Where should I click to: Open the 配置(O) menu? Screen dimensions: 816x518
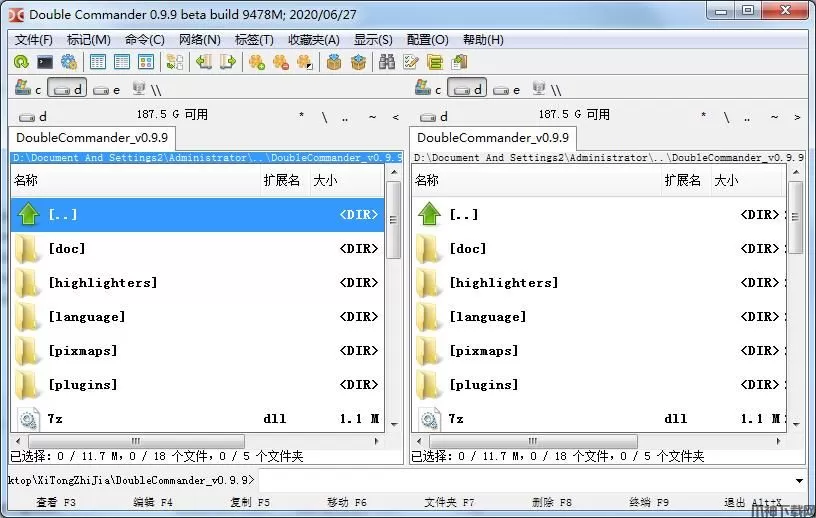click(x=427, y=40)
